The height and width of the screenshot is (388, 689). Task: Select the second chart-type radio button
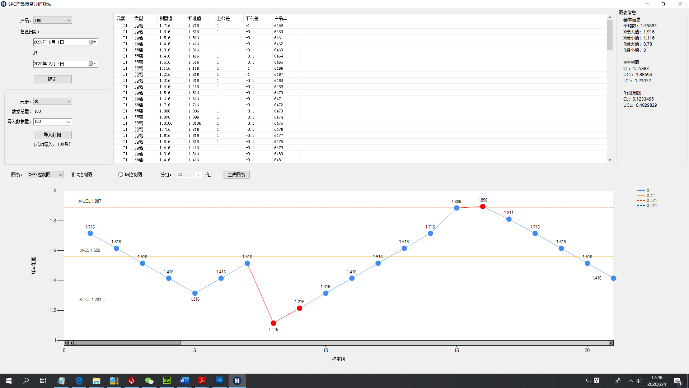pos(120,174)
